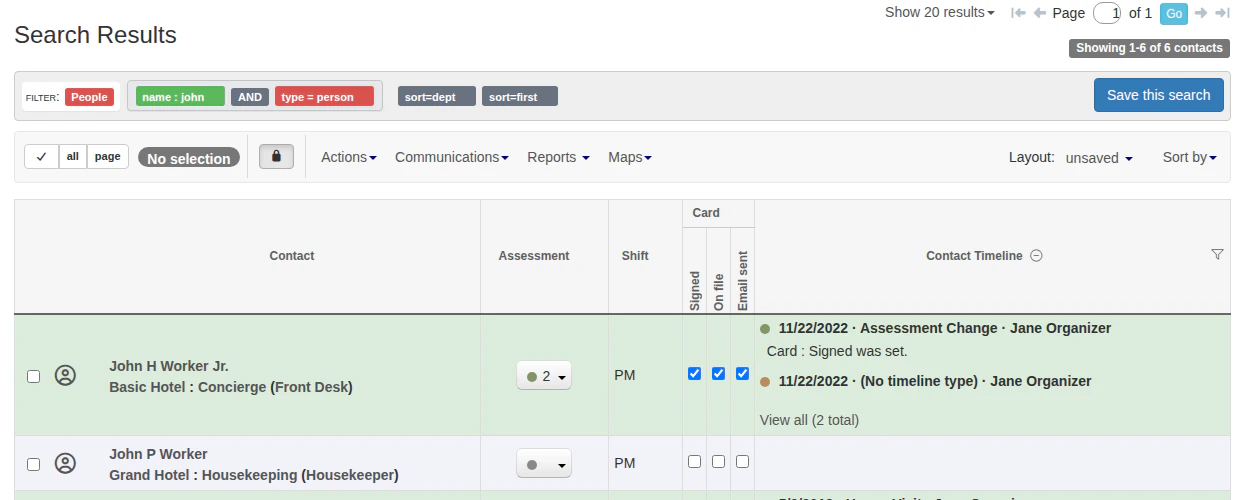Uncheck Signed card for John H Worker Jr.

coord(694,374)
